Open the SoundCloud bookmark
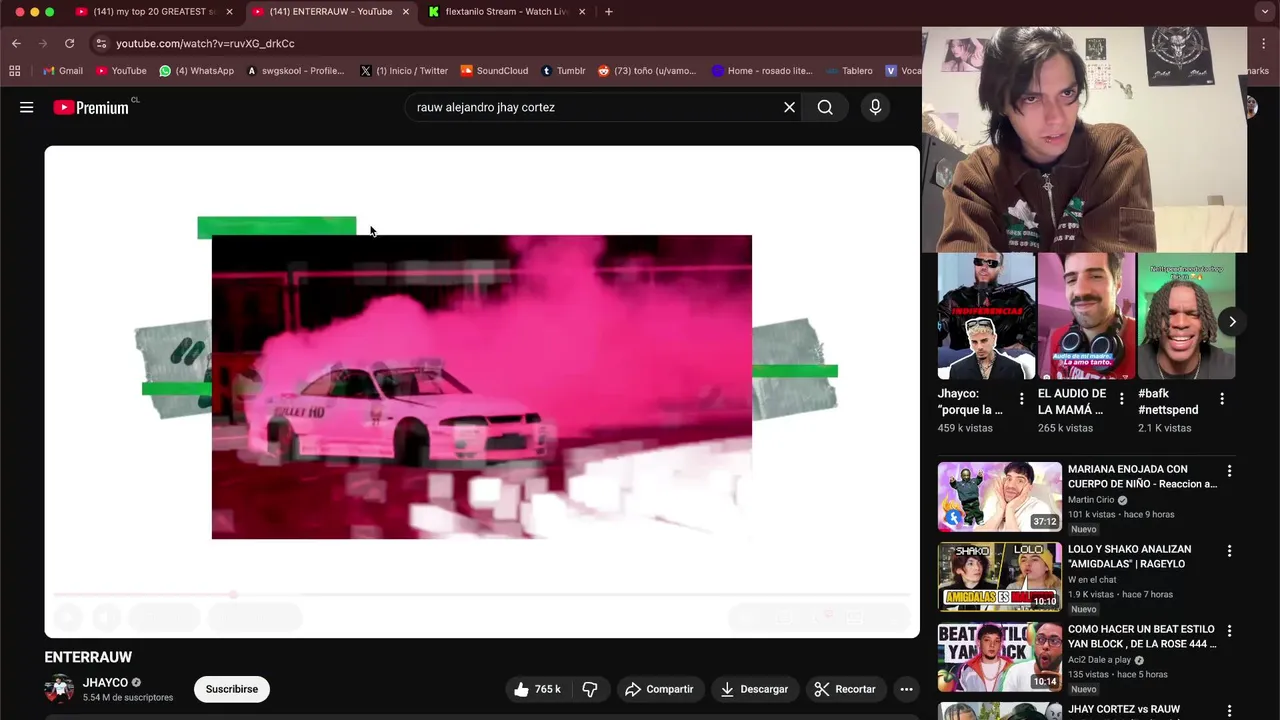The height and width of the screenshot is (720, 1280). click(494, 71)
